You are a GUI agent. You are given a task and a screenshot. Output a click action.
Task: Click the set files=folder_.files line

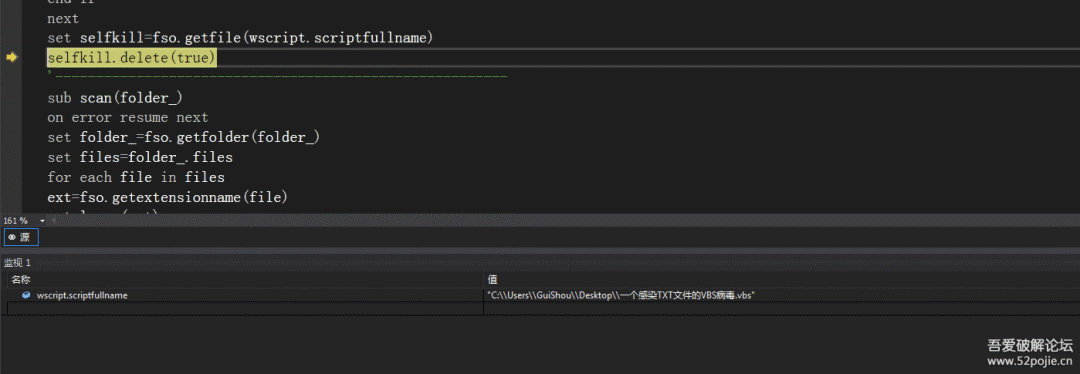140,157
